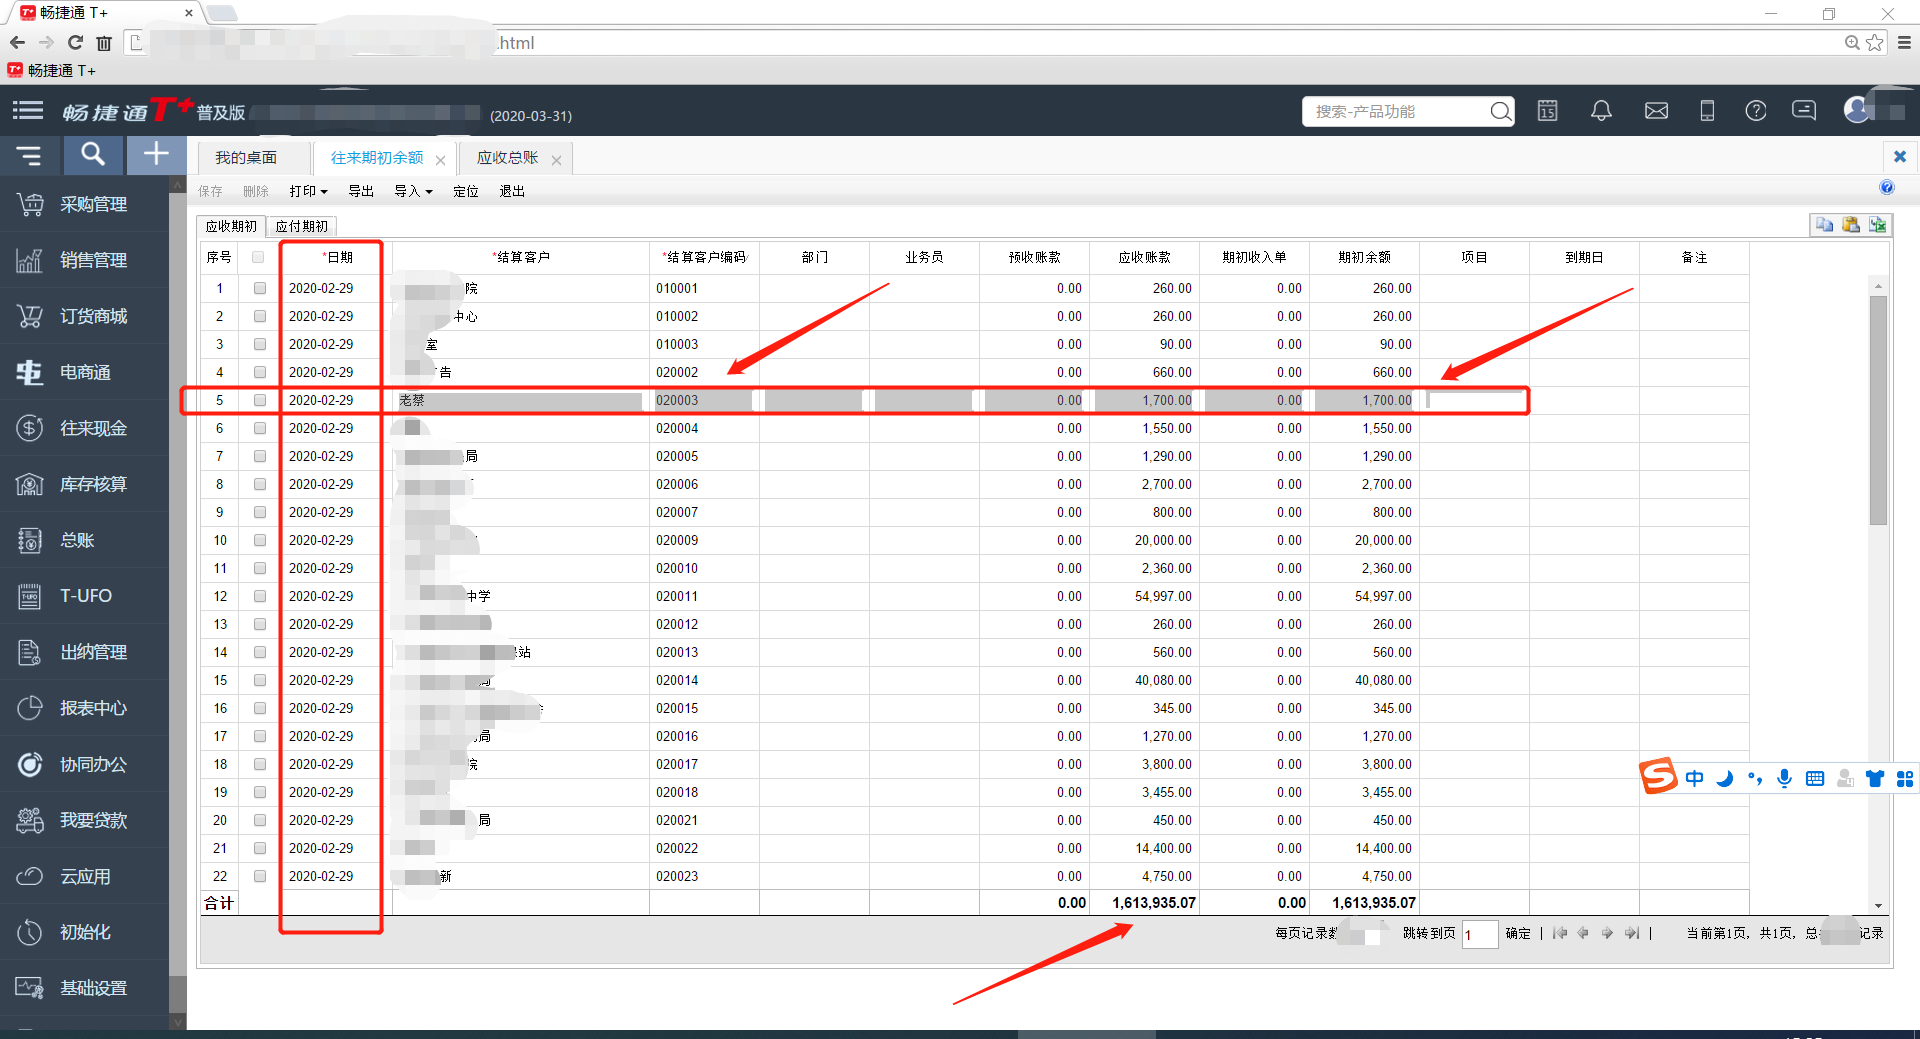1920x1039 pixels.
Task: Open 报表中心 in the sidebar
Action: click(85, 708)
